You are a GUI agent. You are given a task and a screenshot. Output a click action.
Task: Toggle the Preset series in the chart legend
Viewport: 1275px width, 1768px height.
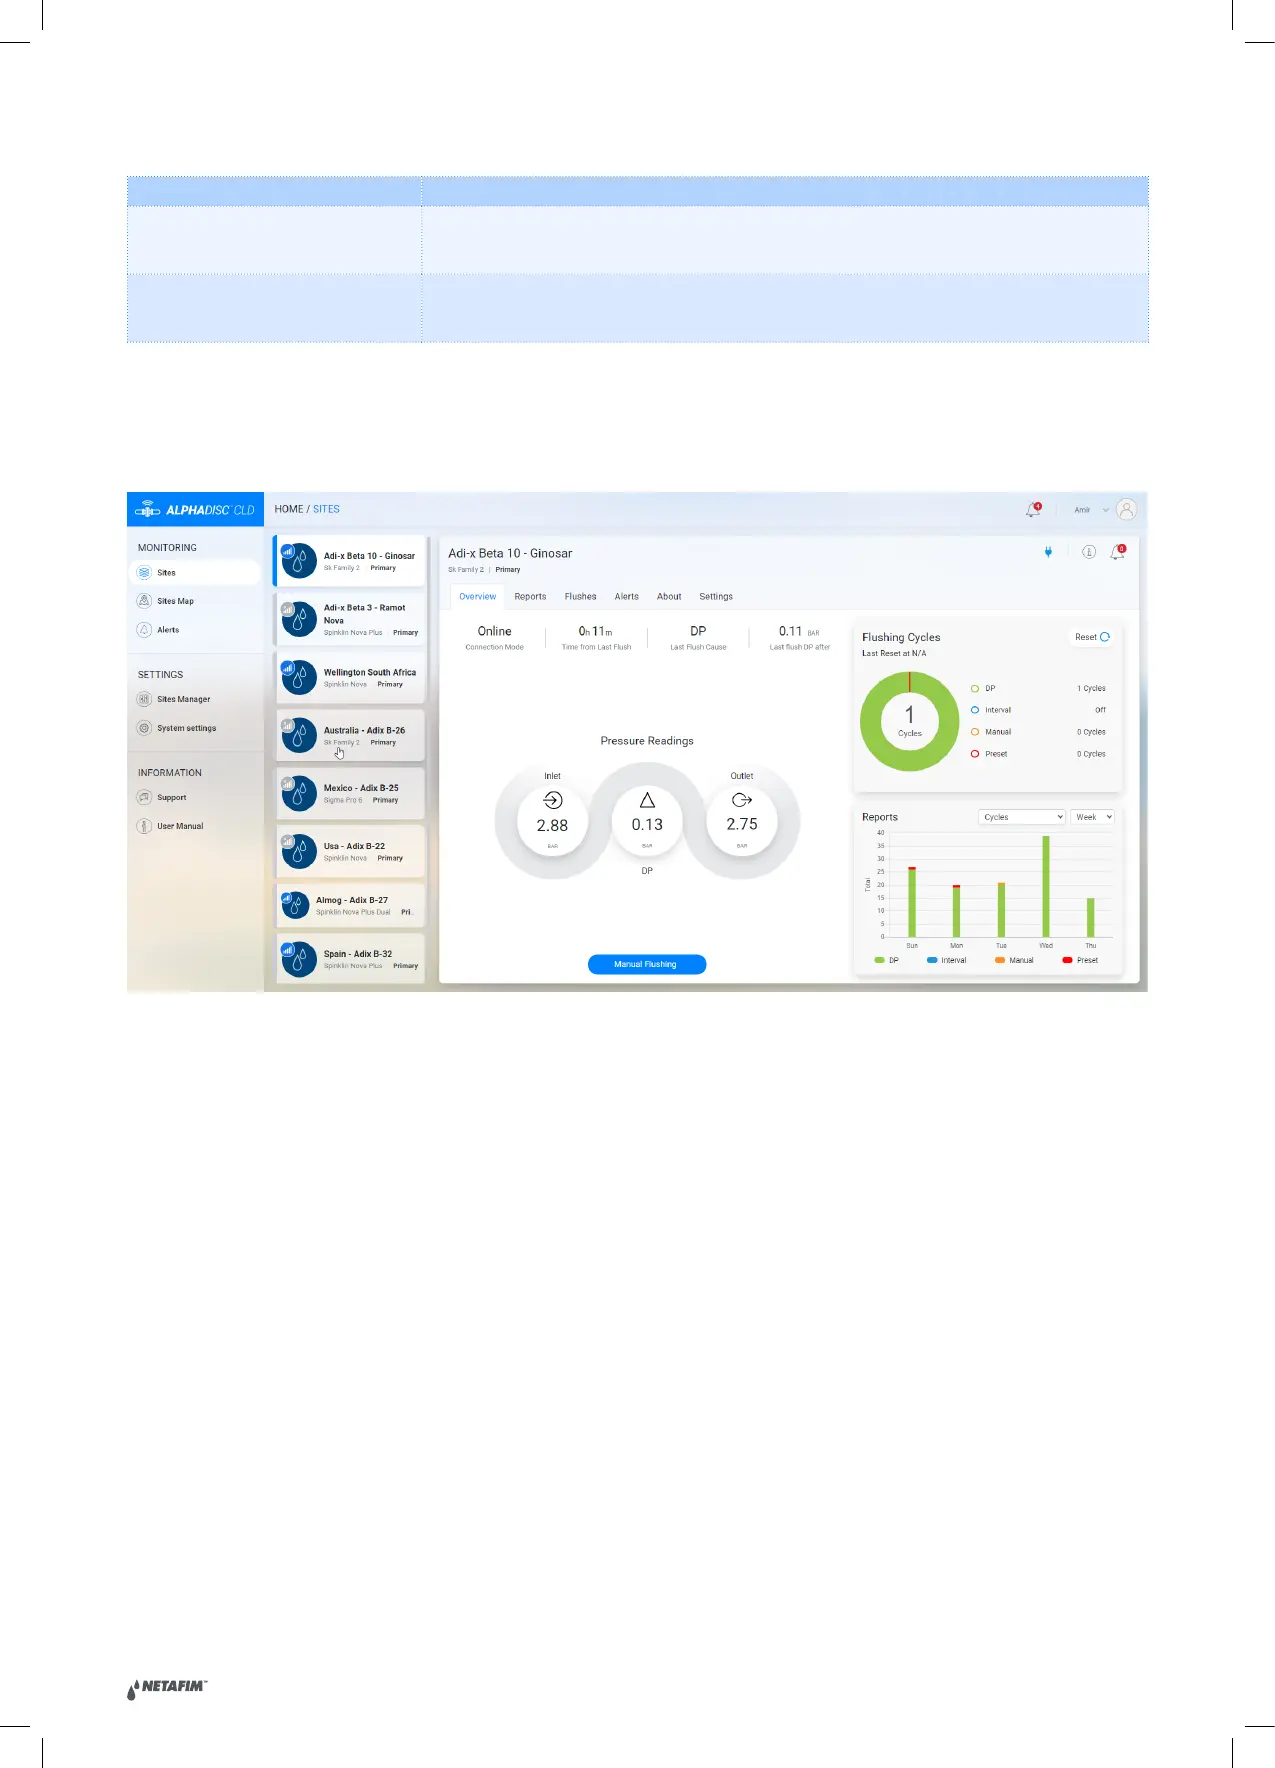[1080, 960]
